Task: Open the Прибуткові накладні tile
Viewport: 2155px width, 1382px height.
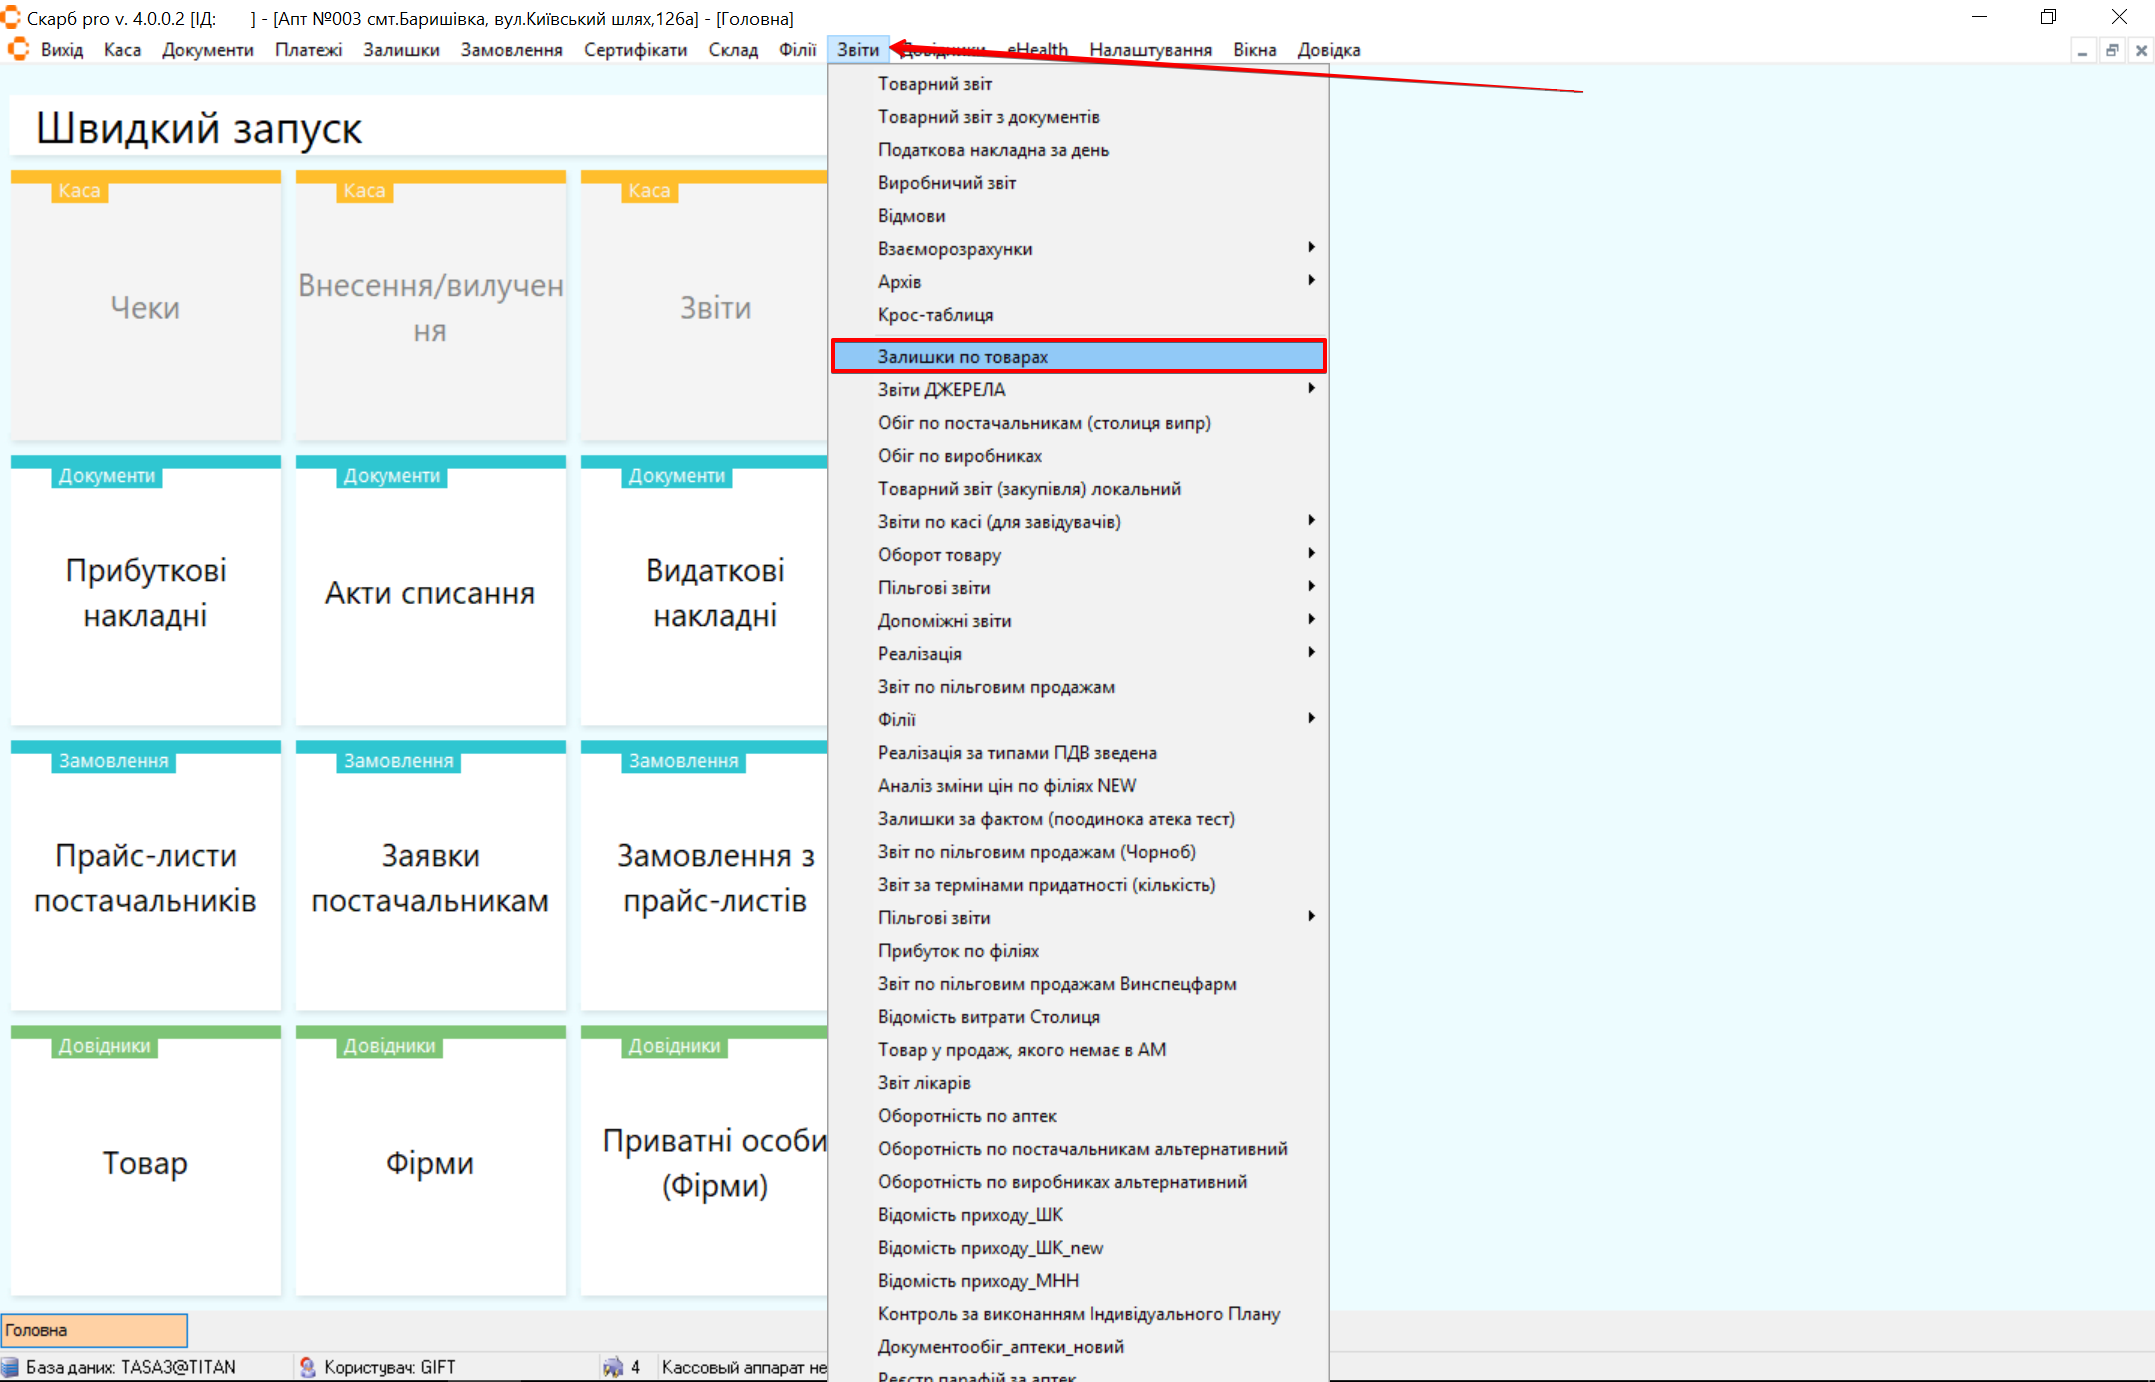Action: [146, 592]
